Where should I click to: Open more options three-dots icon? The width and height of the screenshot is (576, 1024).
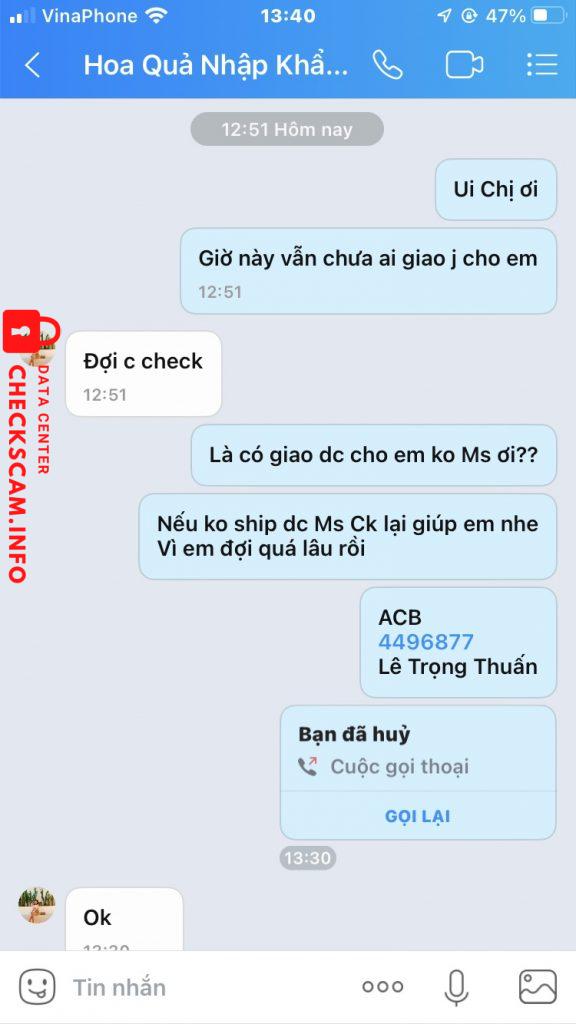click(383, 987)
